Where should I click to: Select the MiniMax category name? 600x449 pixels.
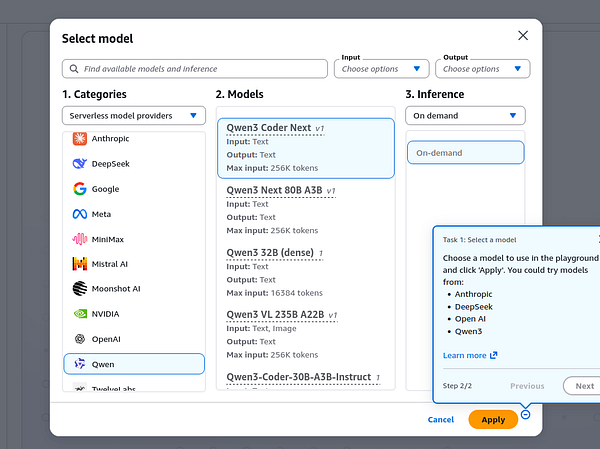108,240
